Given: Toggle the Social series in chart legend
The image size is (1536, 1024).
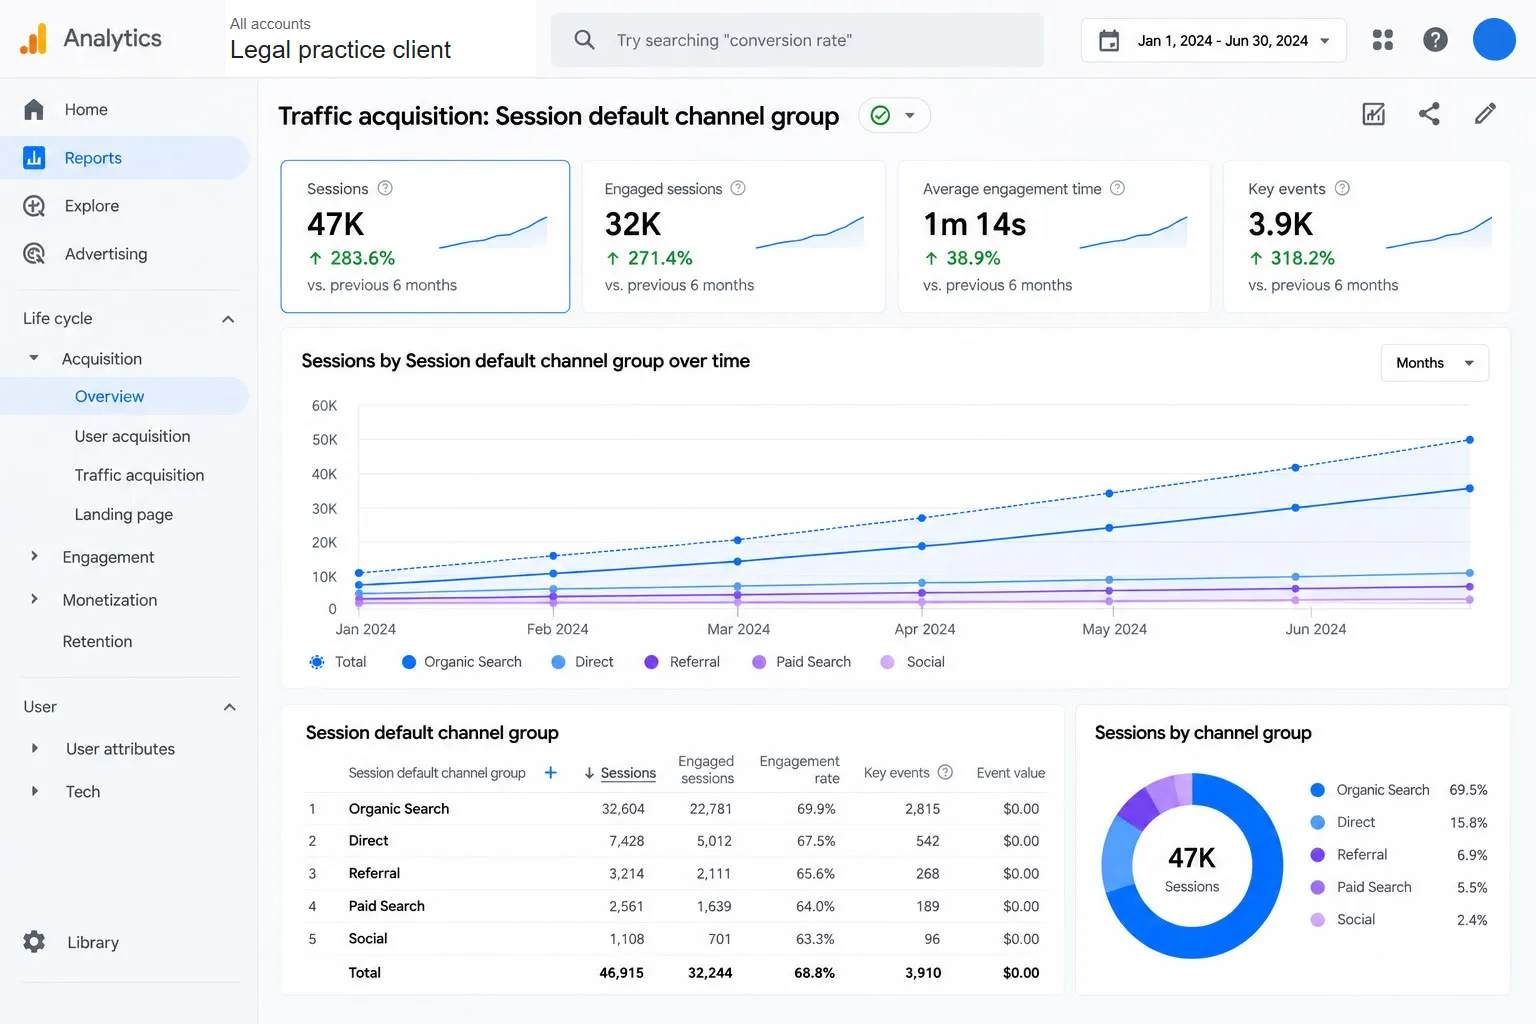Looking at the screenshot, I should pyautogui.click(x=913, y=662).
